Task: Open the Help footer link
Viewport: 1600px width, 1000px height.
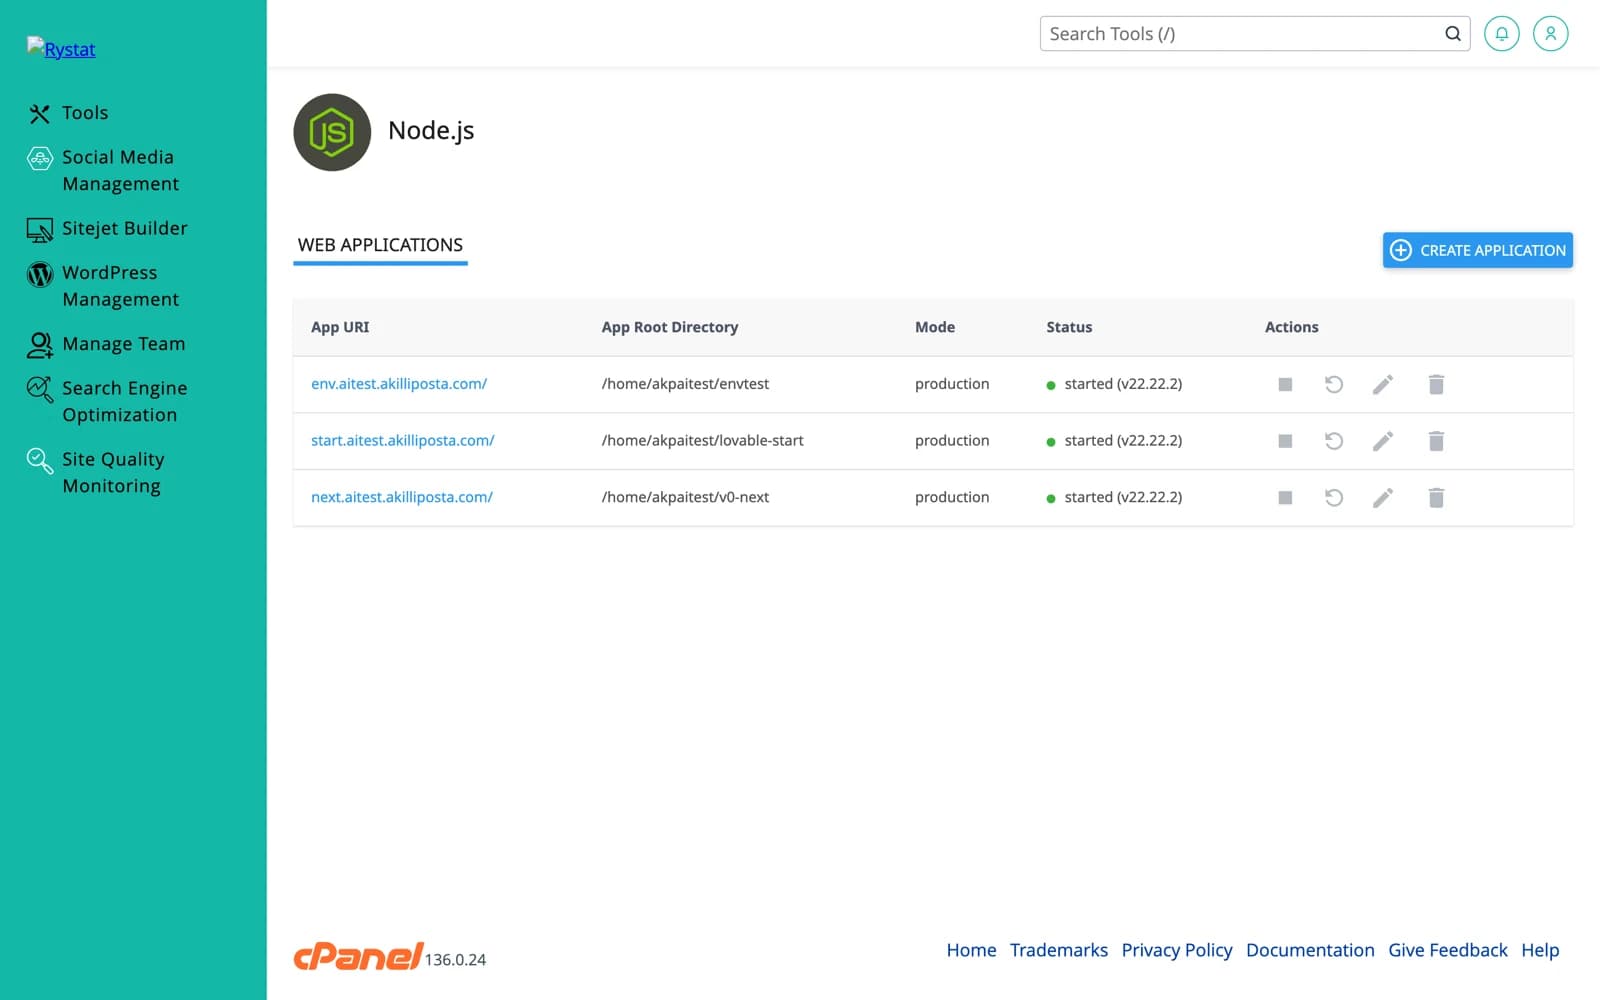Action: pos(1540,950)
